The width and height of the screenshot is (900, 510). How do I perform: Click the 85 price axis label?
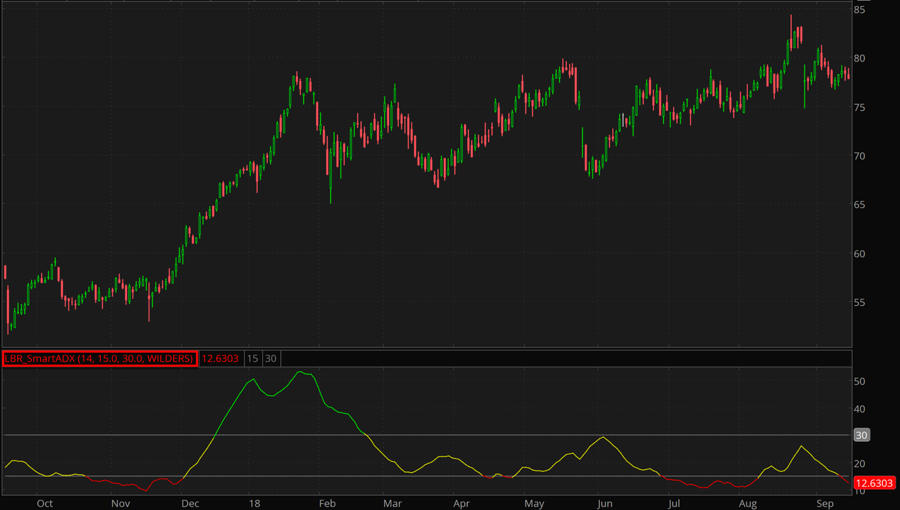pos(860,10)
